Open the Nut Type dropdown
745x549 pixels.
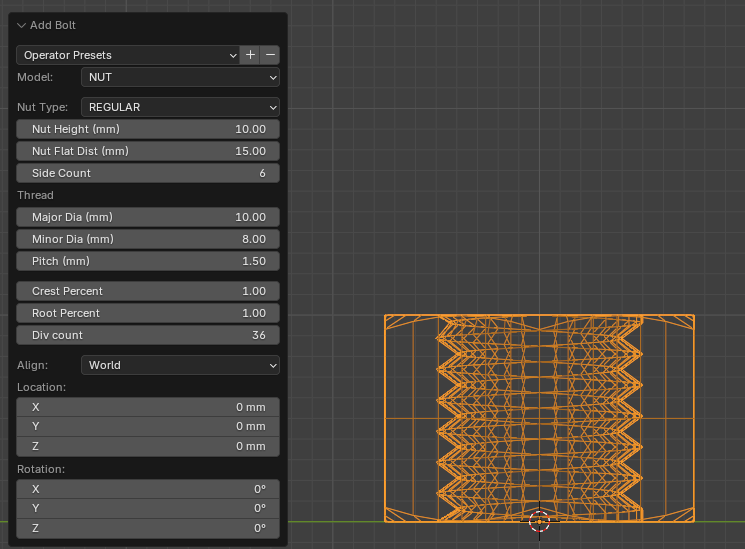180,107
